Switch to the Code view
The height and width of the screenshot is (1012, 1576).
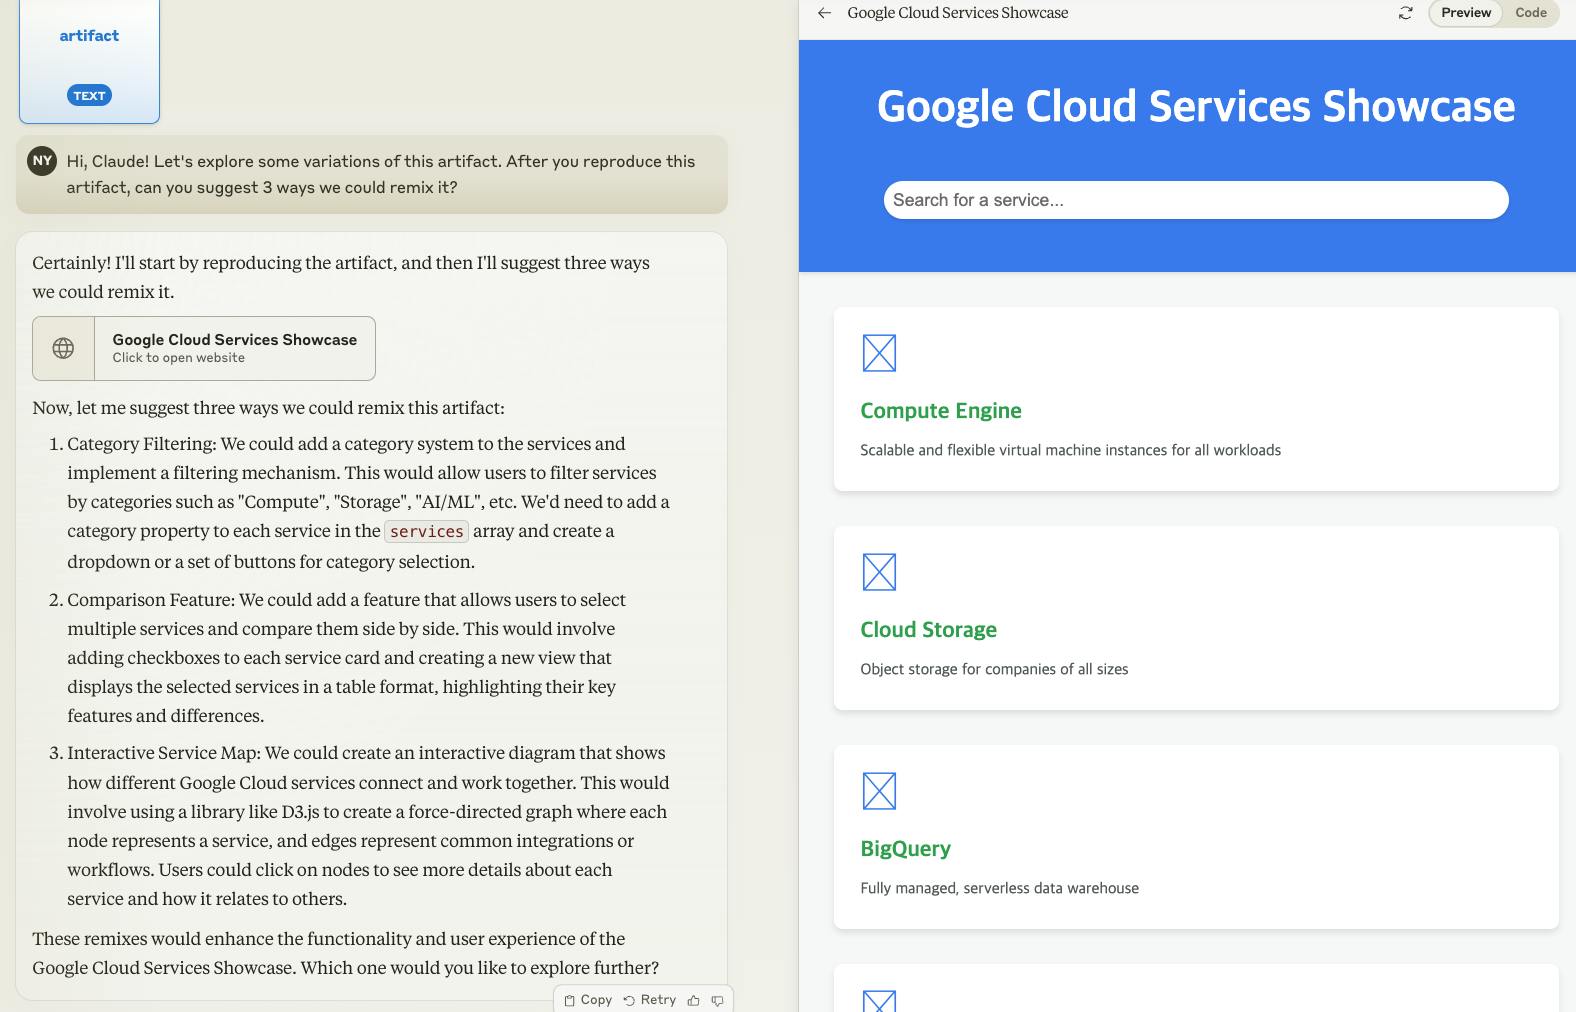coord(1530,13)
